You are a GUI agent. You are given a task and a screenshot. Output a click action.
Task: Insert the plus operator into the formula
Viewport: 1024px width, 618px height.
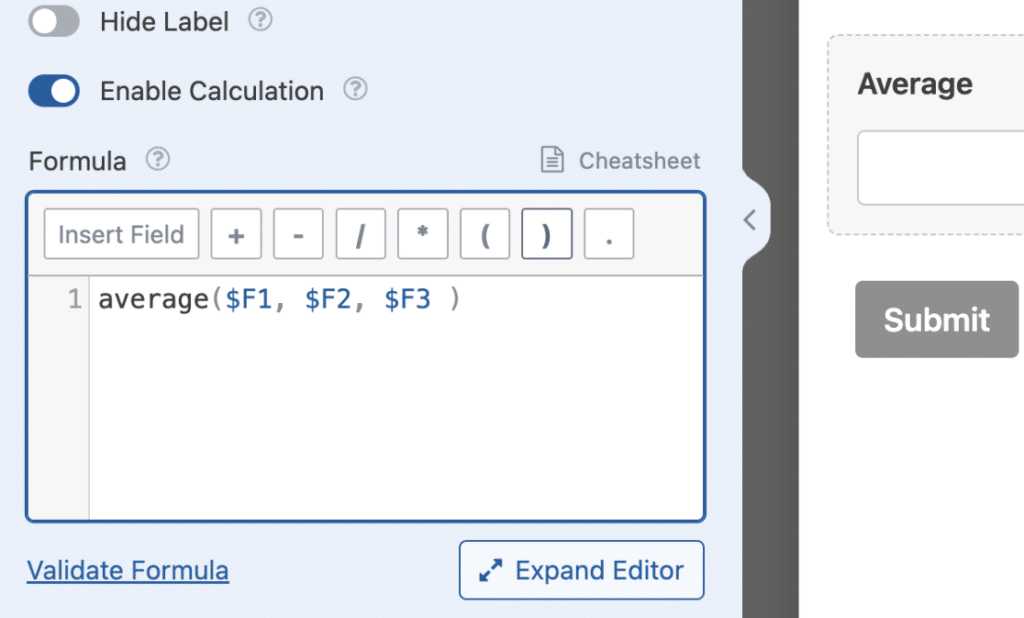pyautogui.click(x=236, y=234)
